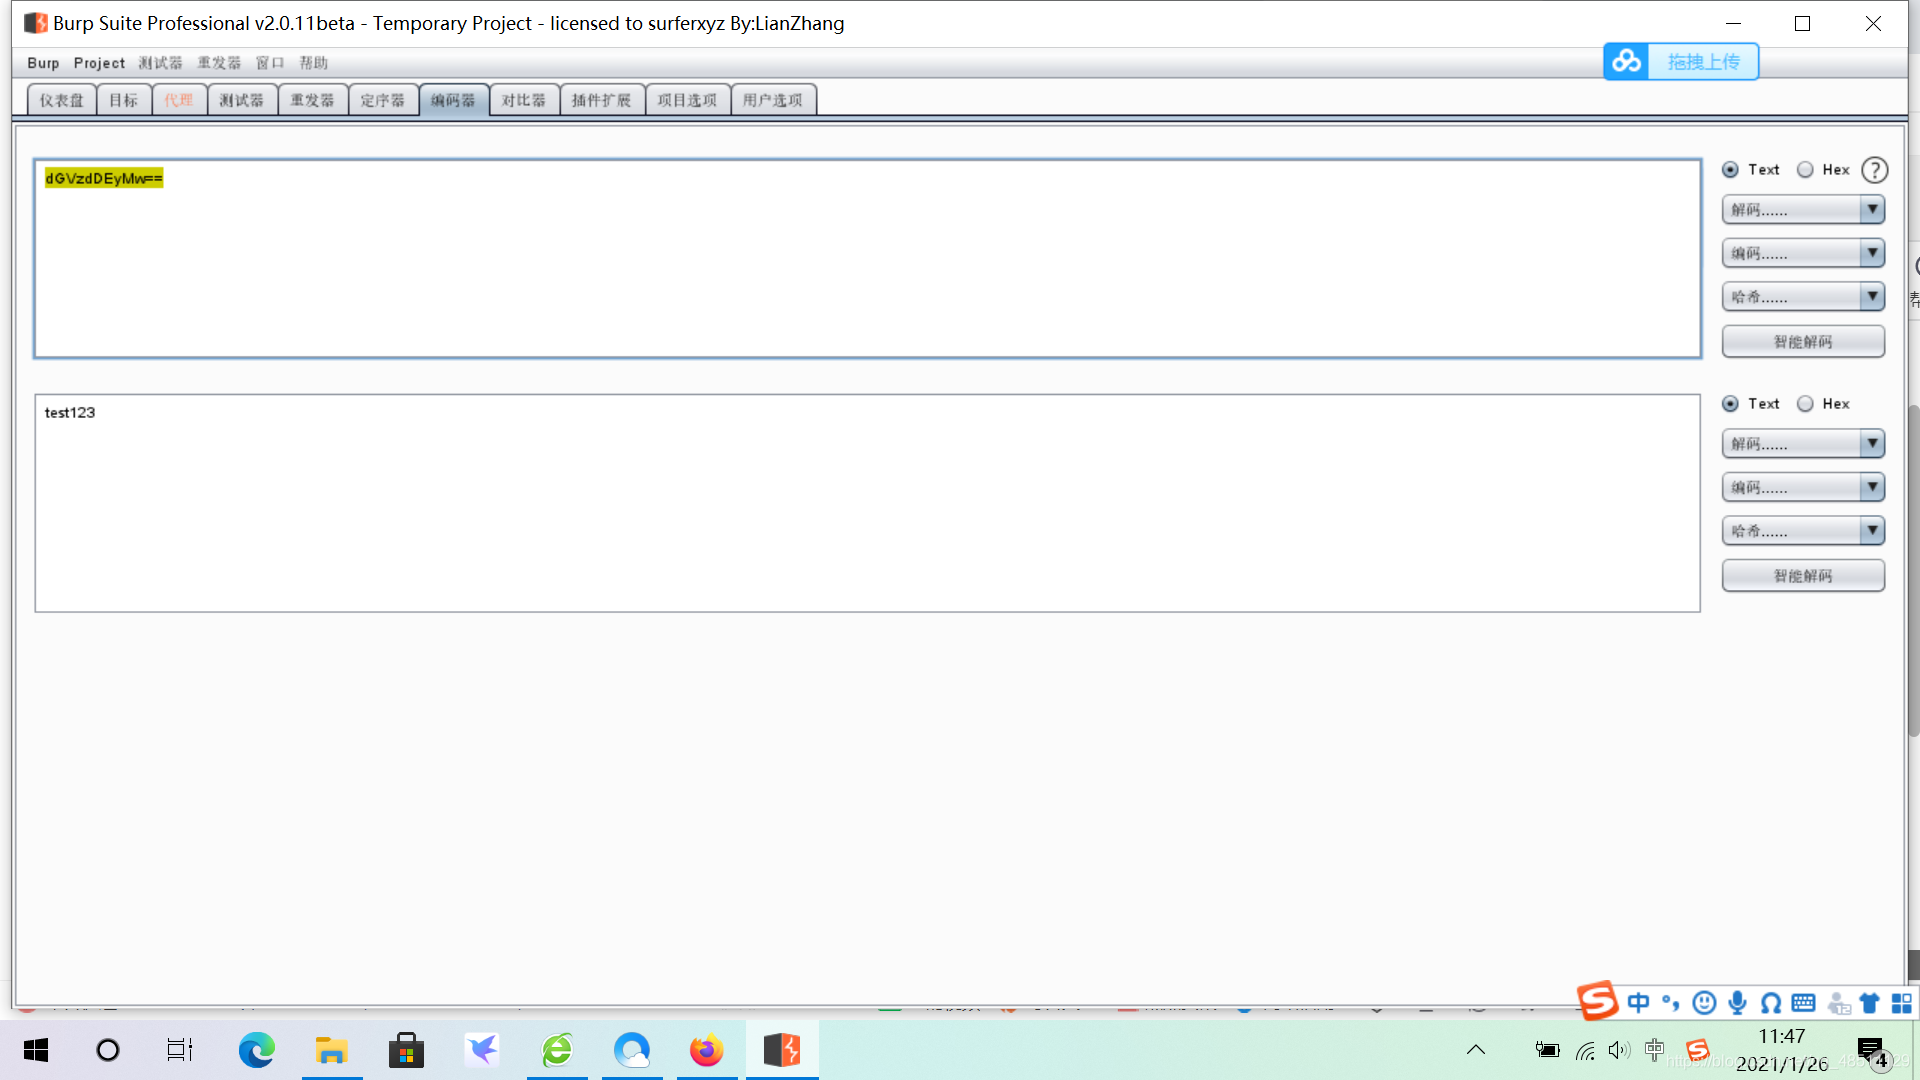1920x1080 pixels.
Task: Open the Windows Start menu
Action: pos(36,1050)
